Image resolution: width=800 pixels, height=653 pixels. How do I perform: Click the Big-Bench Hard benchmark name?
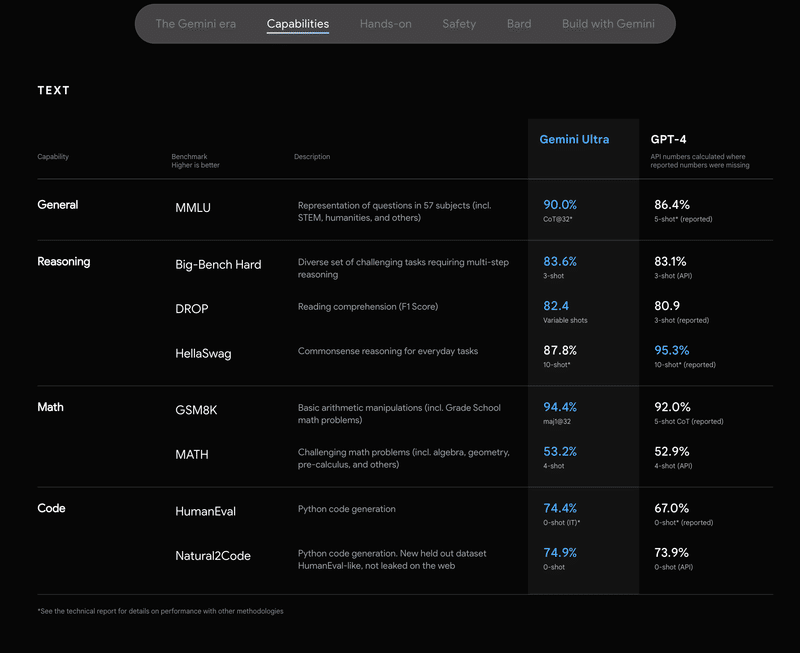click(x=218, y=264)
